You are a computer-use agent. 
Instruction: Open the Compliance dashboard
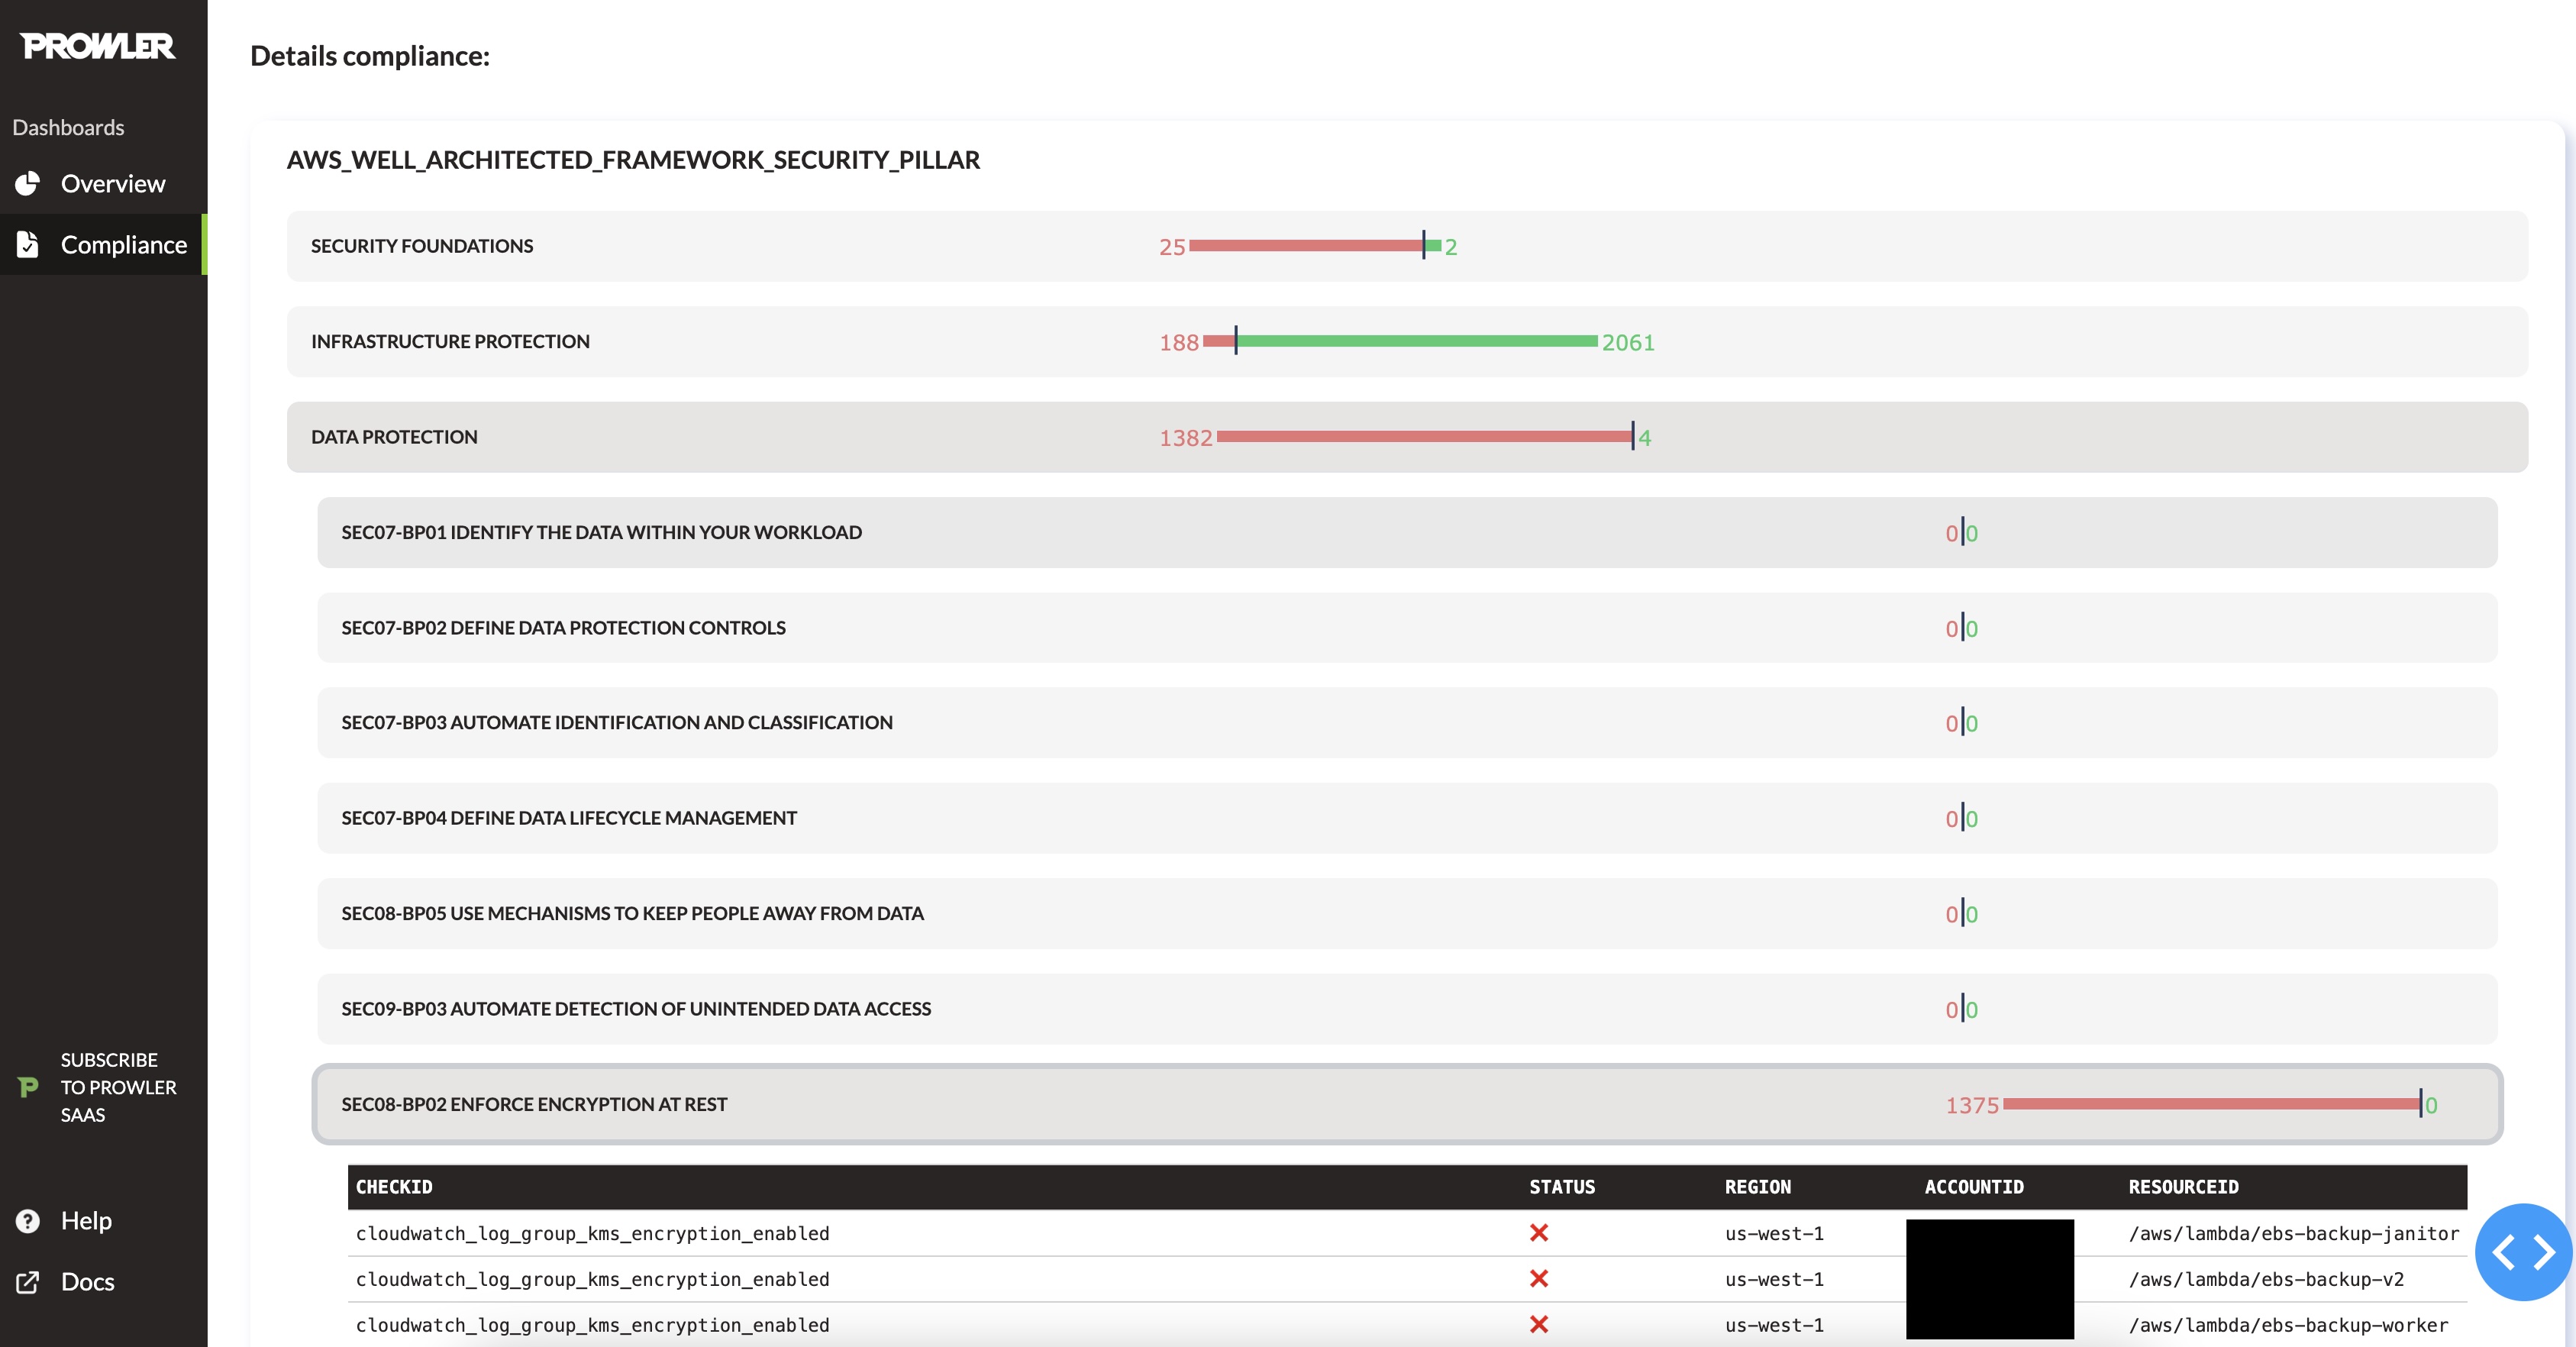[x=104, y=245]
